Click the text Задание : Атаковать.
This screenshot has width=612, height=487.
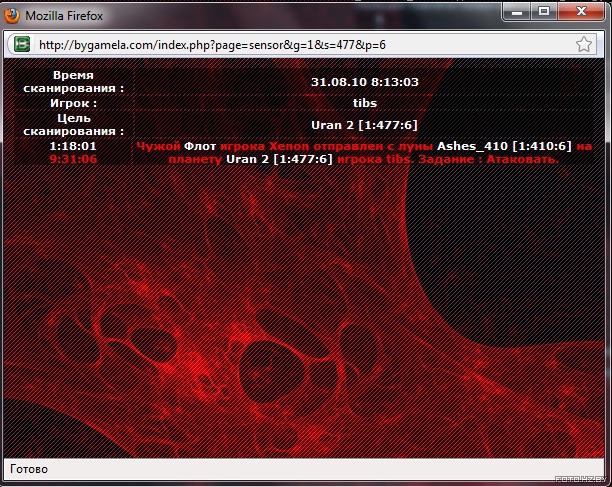pyautogui.click(x=488, y=159)
